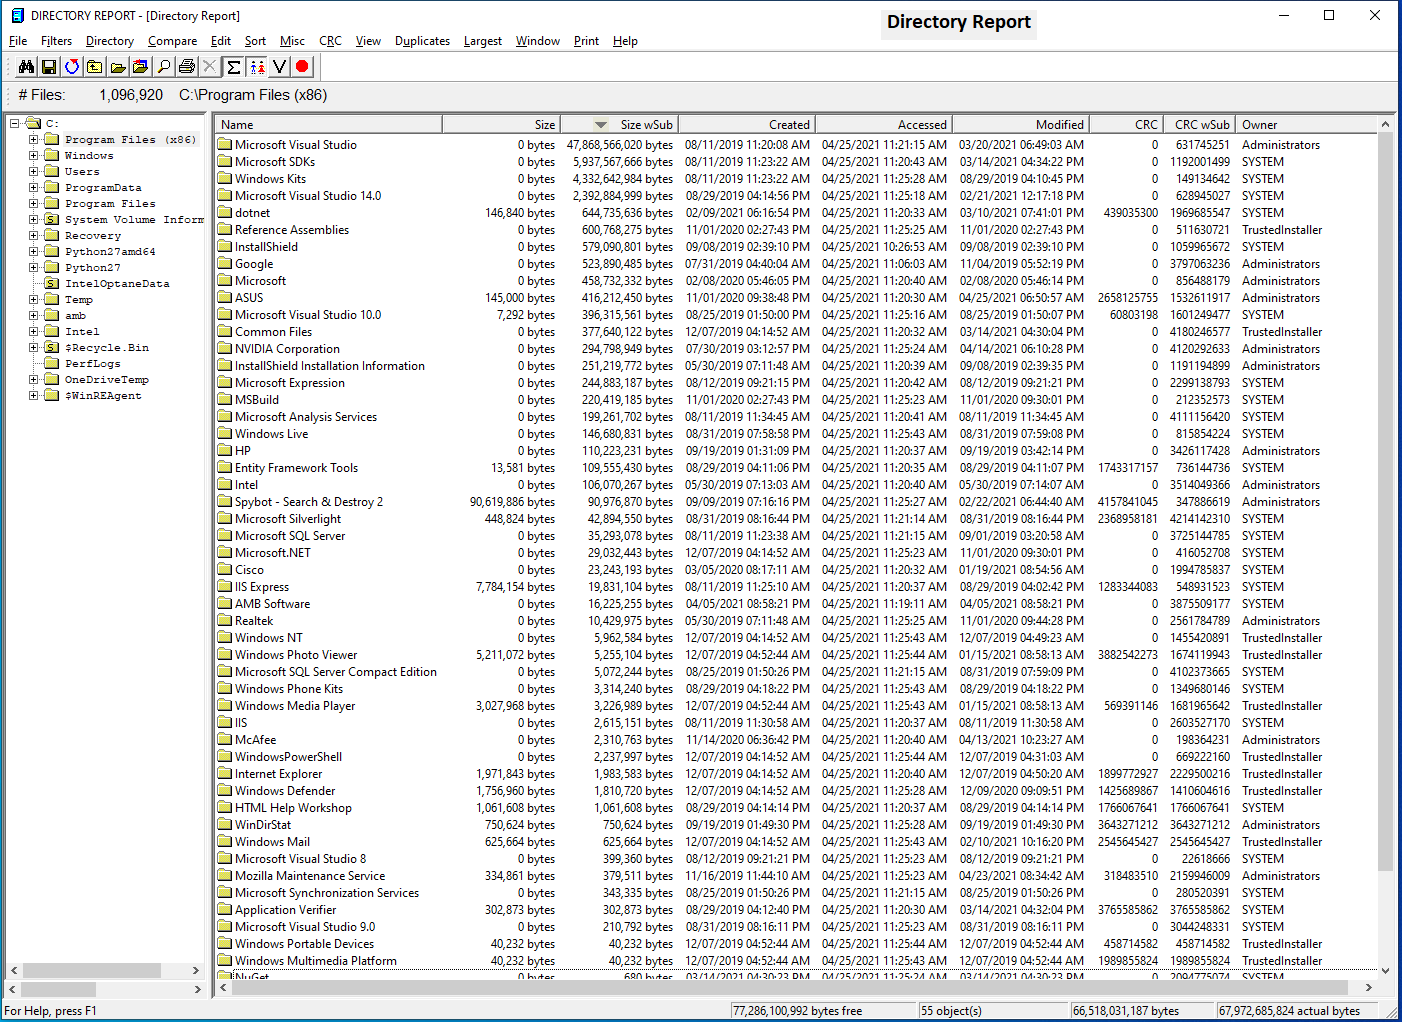Viewport: 1402px width, 1022px height.
Task: Click the folder tree lower horizontal scrollbar
Action: 104,989
